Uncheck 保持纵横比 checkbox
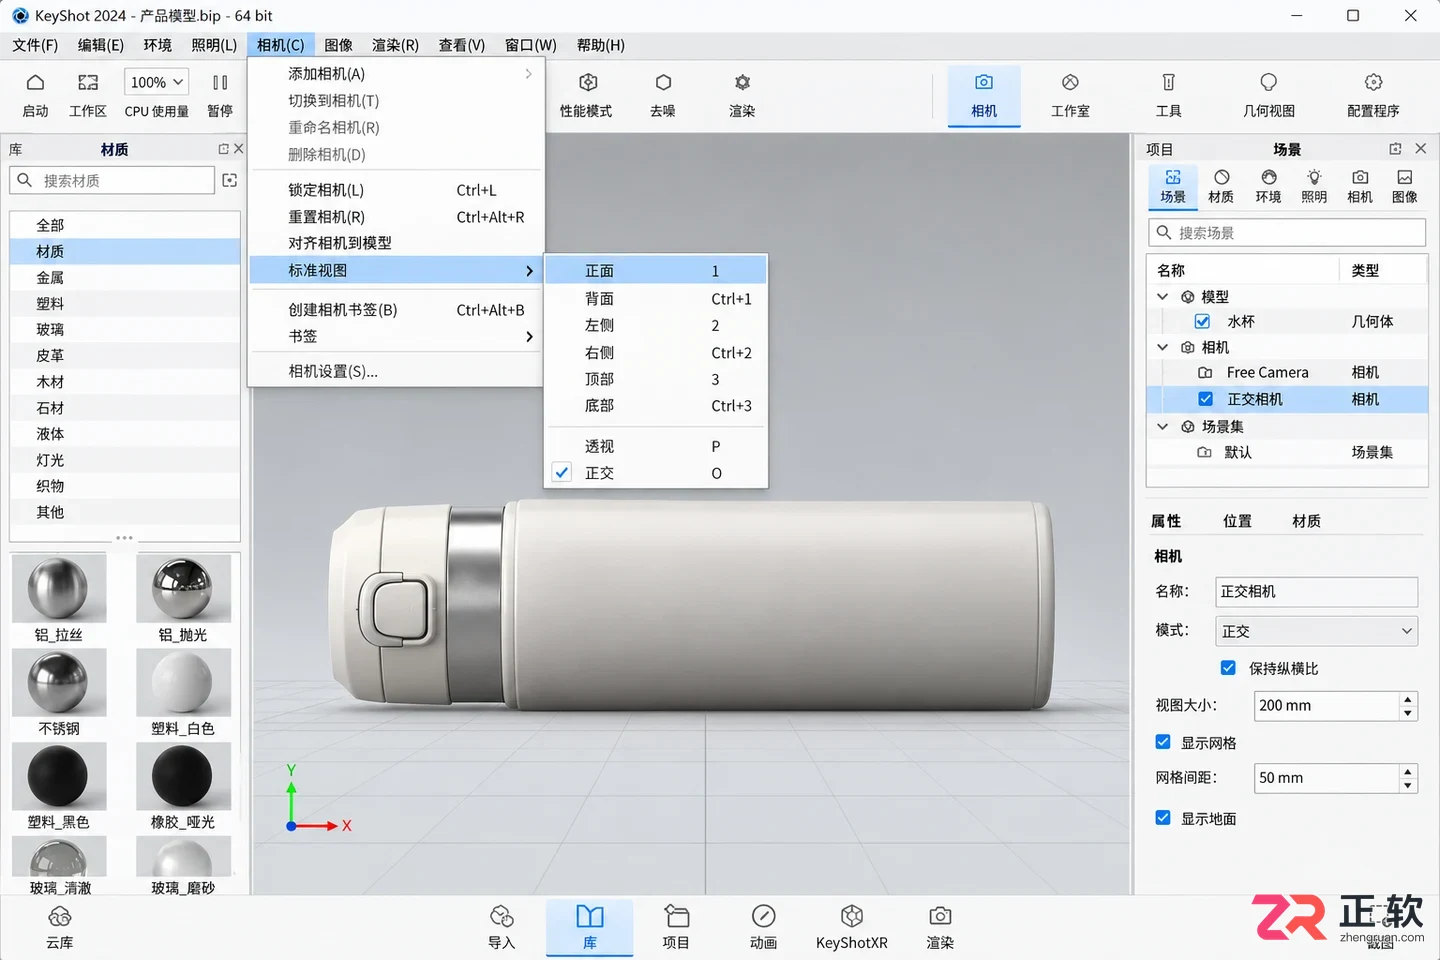Screen dimensions: 1440x960 pyautogui.click(x=1228, y=668)
